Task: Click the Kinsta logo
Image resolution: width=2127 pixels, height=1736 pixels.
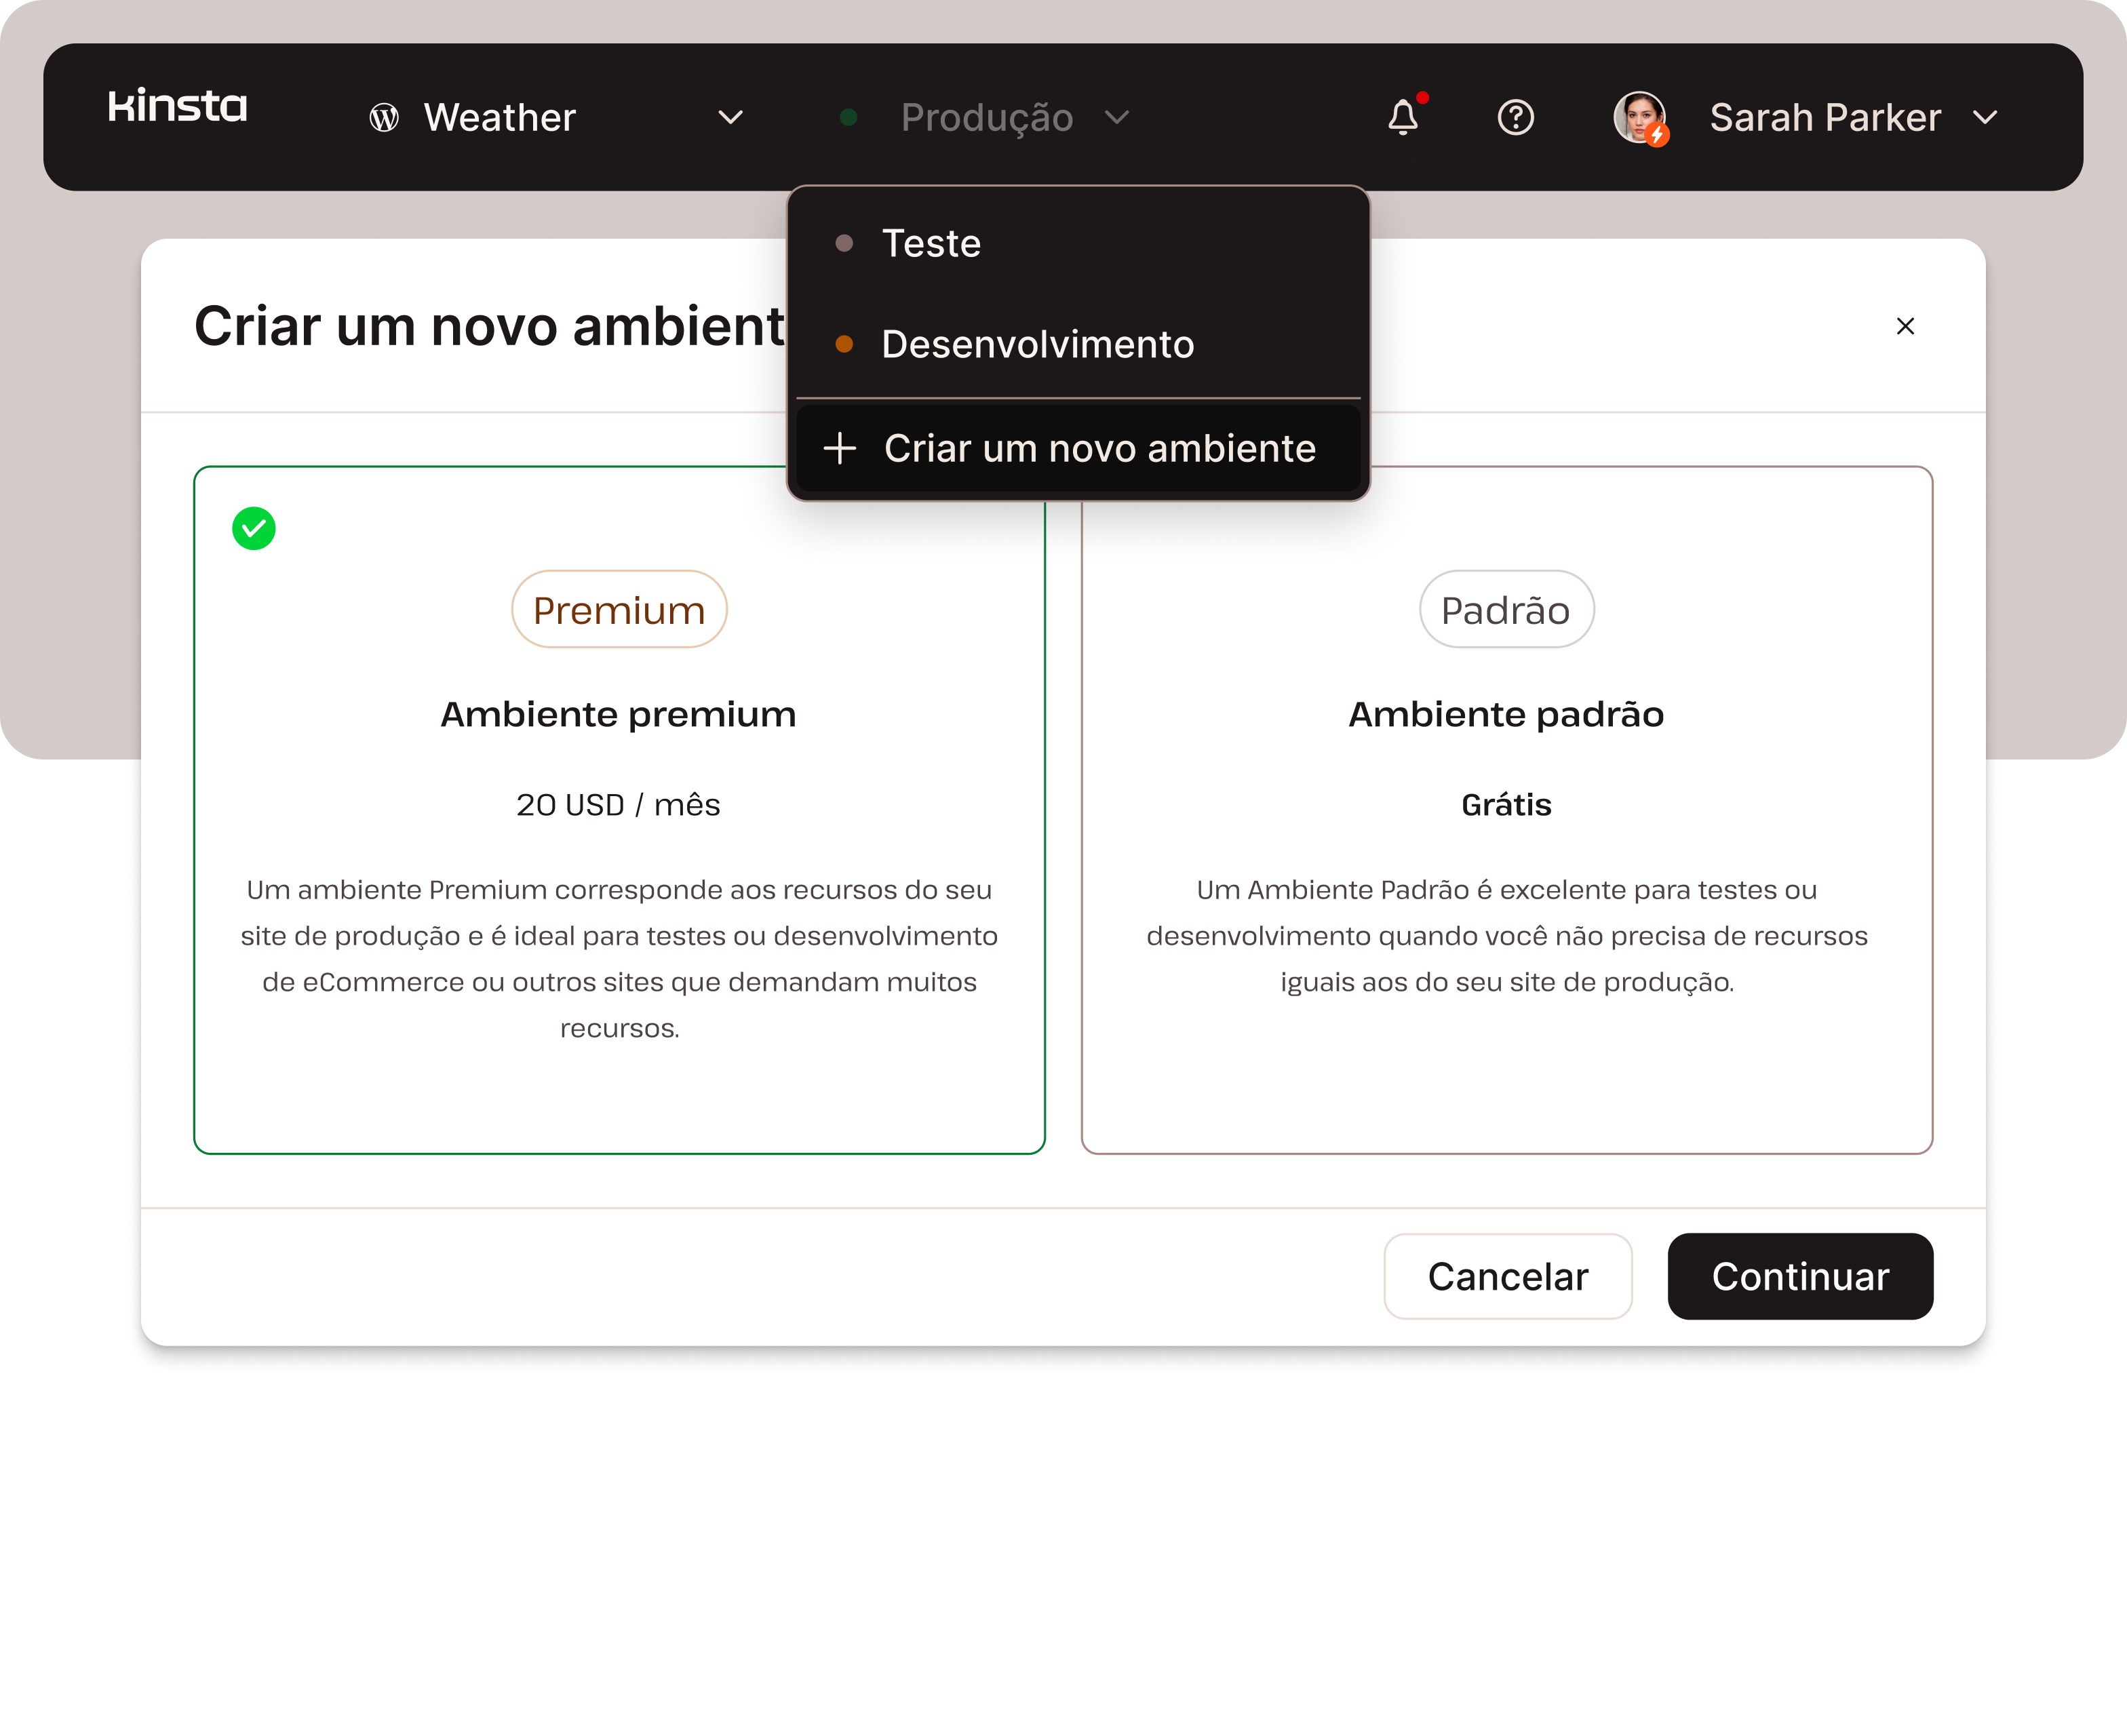Action: 177,106
